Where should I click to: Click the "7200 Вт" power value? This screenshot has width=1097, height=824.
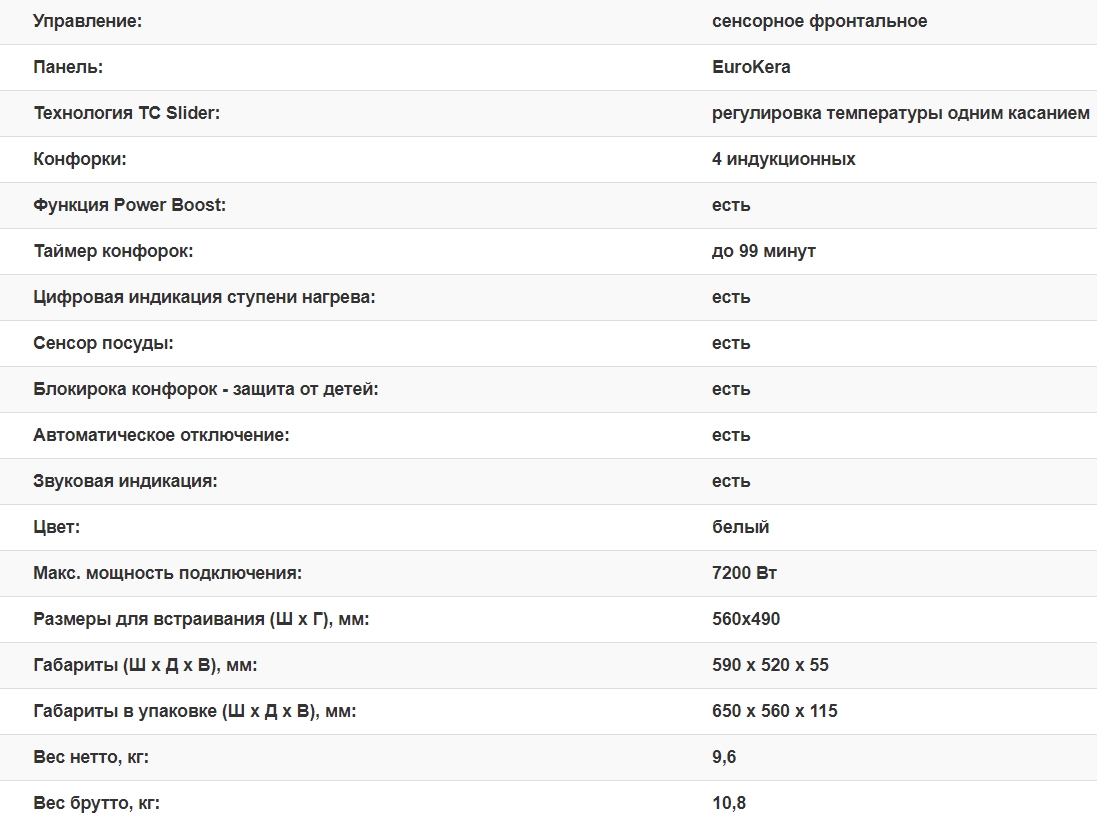(744, 573)
